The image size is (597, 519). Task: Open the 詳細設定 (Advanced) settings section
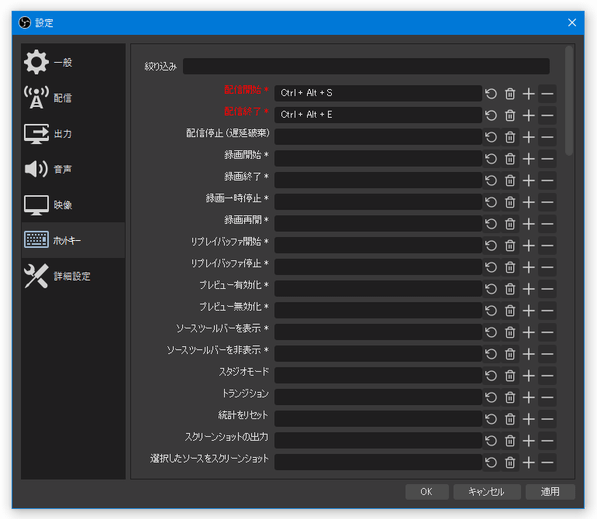(73, 276)
